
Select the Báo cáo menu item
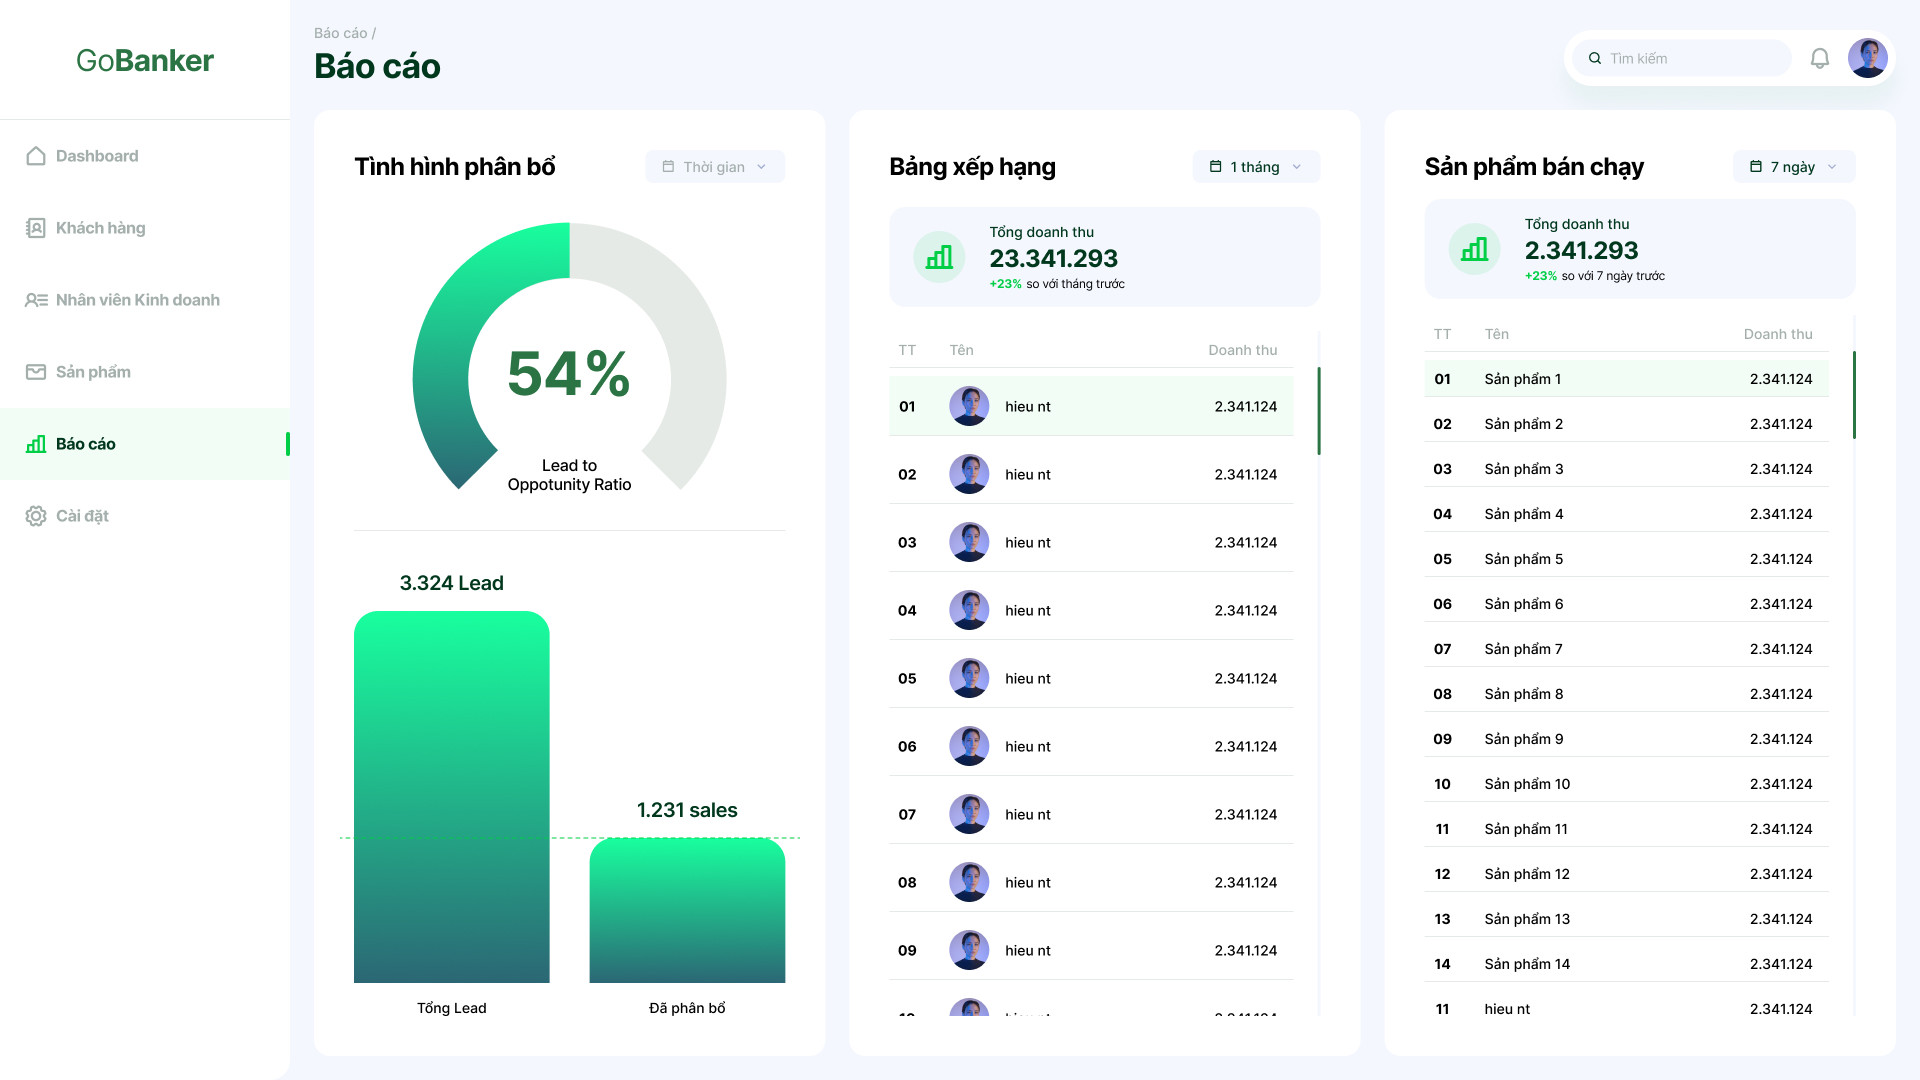(x=86, y=444)
